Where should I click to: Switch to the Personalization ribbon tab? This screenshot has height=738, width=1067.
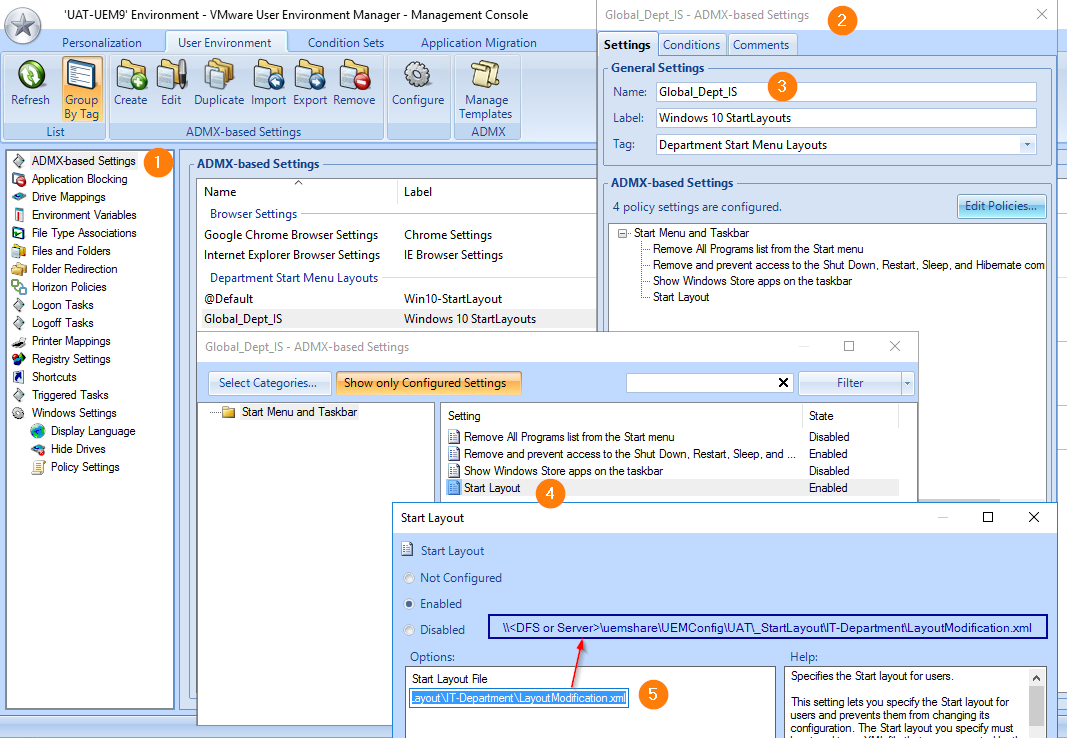102,43
